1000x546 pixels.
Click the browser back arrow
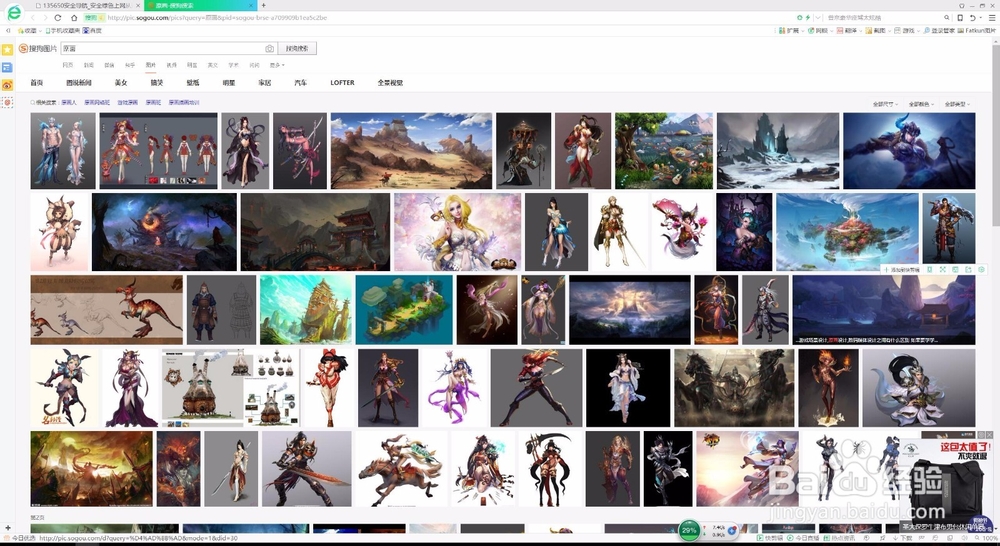point(33,18)
